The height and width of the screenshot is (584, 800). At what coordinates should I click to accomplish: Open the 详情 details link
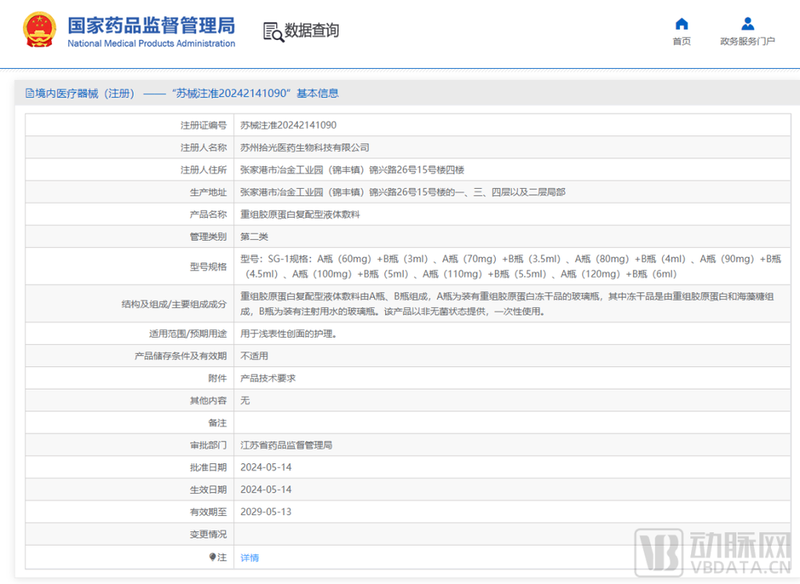point(249,557)
